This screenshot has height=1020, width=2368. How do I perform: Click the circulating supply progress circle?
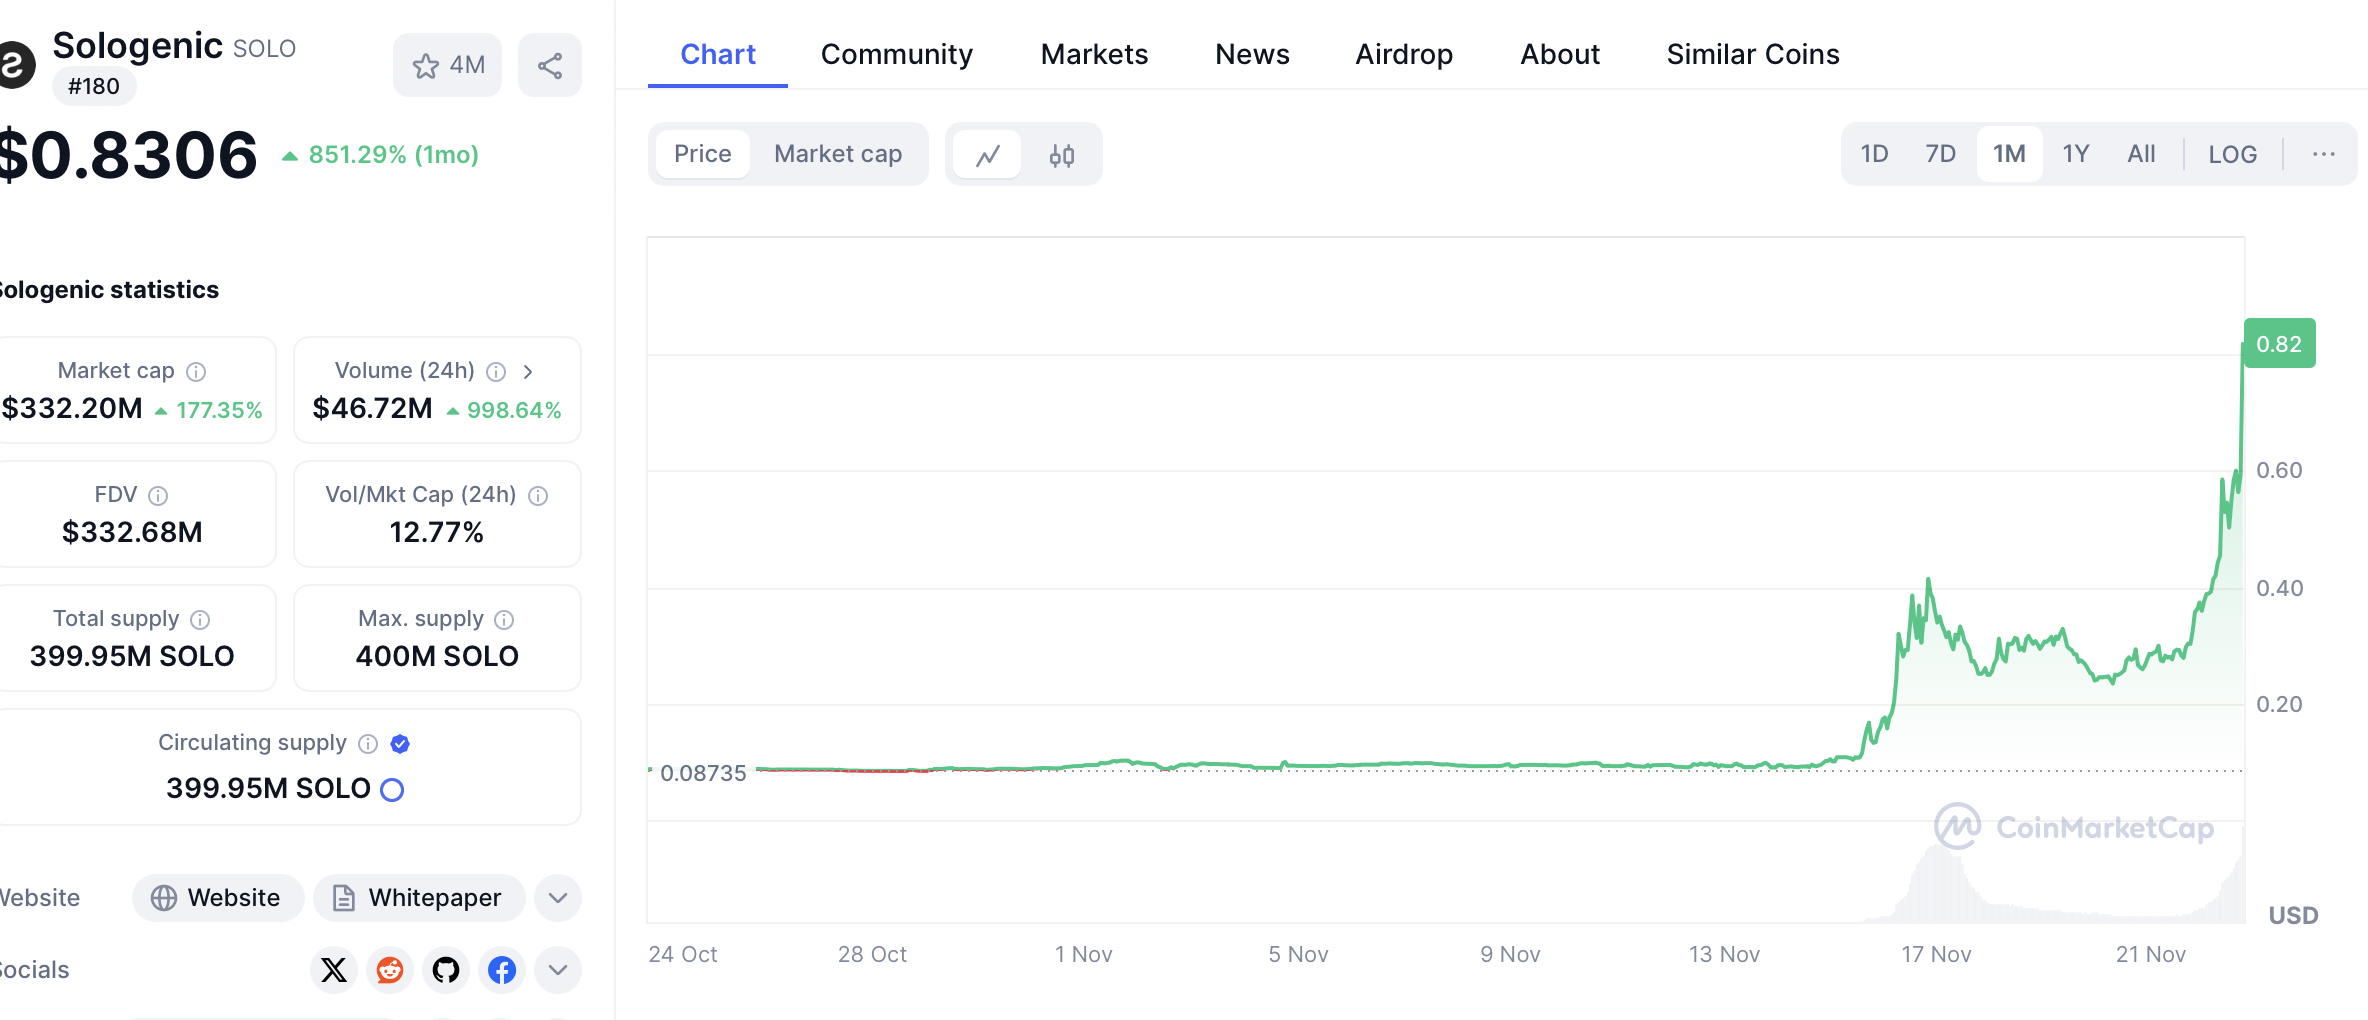392,790
